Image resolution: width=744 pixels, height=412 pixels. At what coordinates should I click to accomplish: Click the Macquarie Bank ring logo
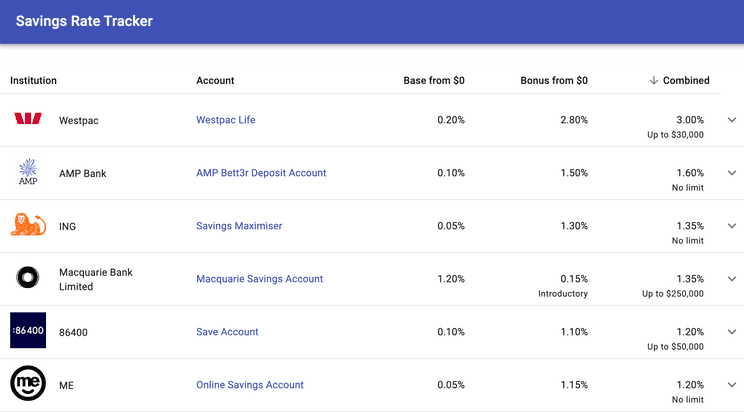tap(28, 277)
